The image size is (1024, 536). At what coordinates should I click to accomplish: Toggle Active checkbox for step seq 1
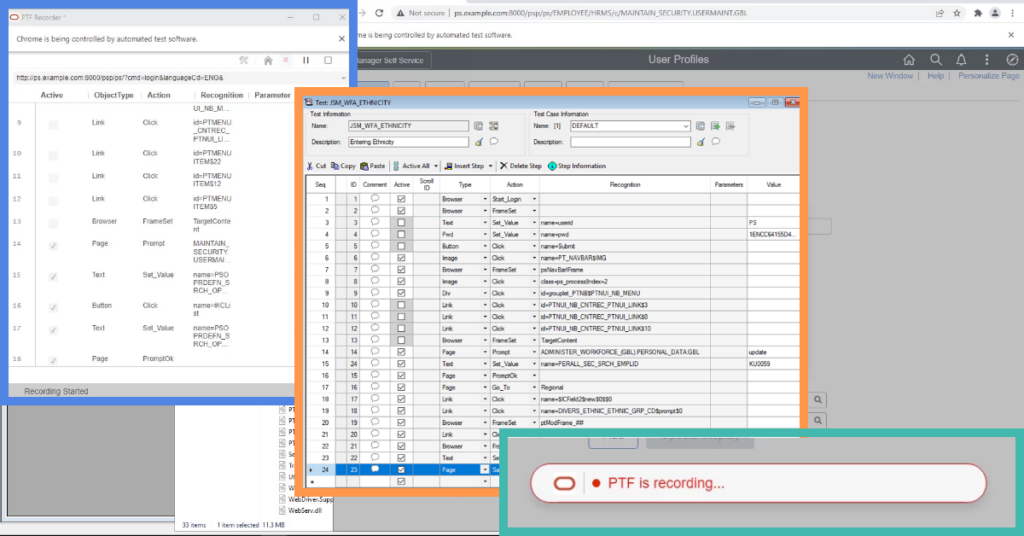[401, 199]
